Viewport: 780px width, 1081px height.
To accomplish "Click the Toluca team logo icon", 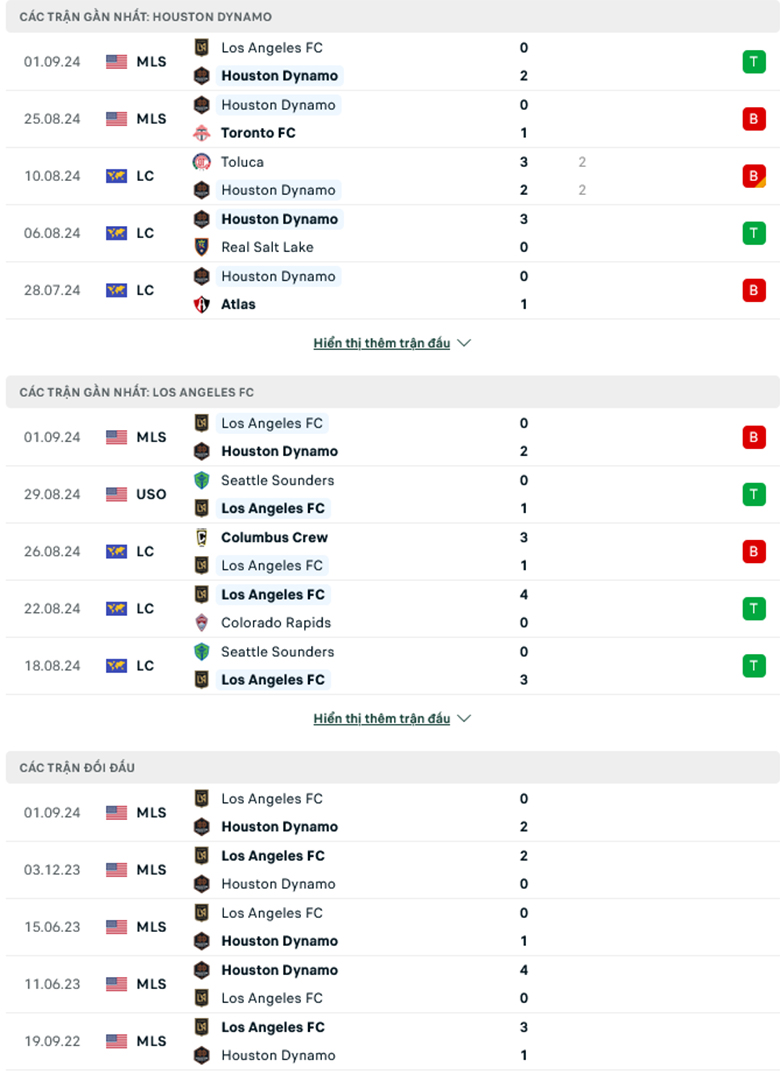I will (201, 162).
